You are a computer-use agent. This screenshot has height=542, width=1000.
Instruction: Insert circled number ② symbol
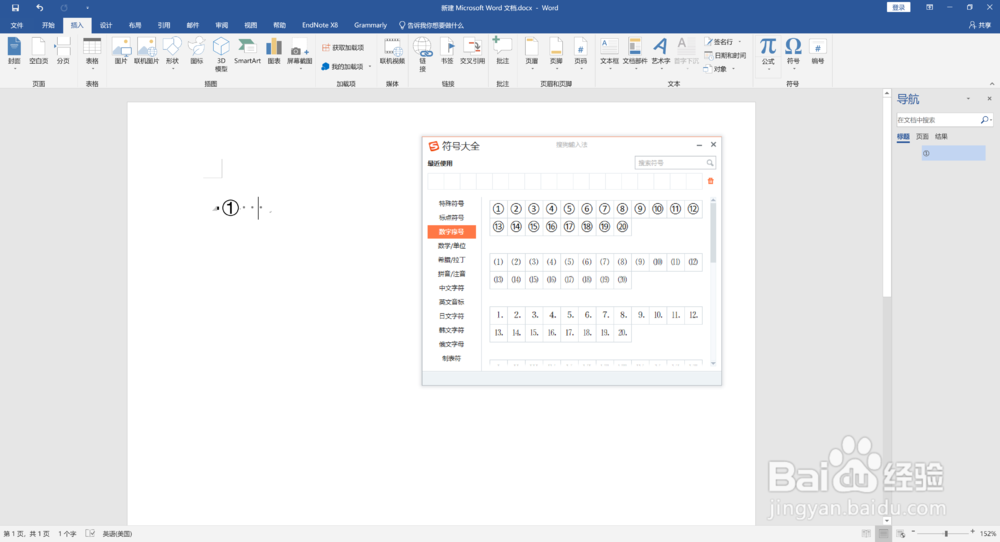(516, 209)
